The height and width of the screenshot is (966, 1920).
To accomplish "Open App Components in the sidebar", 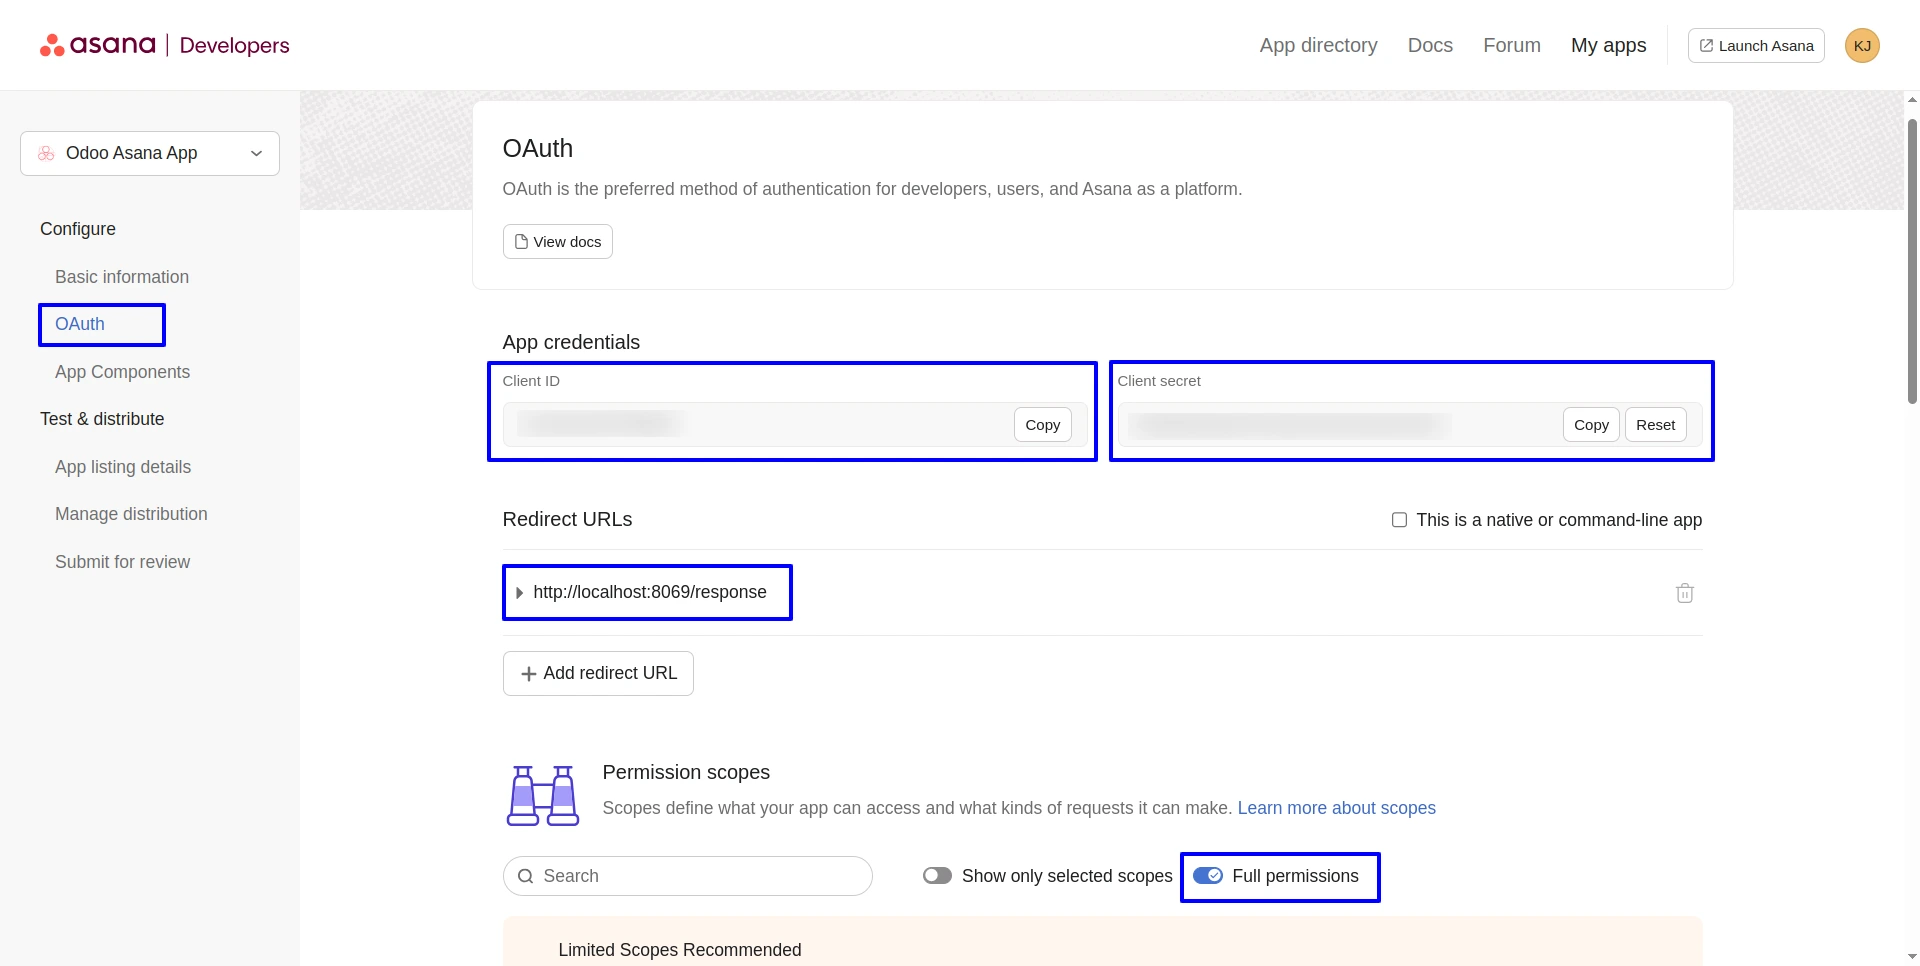I will tap(122, 372).
